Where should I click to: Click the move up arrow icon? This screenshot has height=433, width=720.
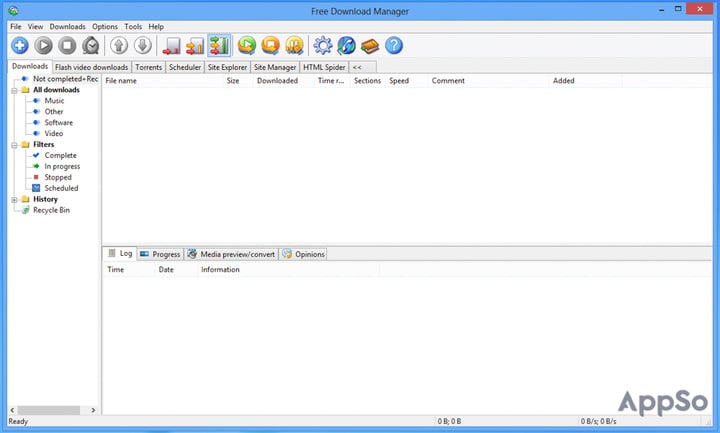click(x=118, y=45)
